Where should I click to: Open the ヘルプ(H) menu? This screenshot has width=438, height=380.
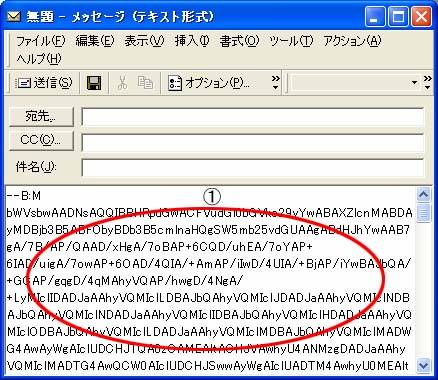click(x=39, y=59)
